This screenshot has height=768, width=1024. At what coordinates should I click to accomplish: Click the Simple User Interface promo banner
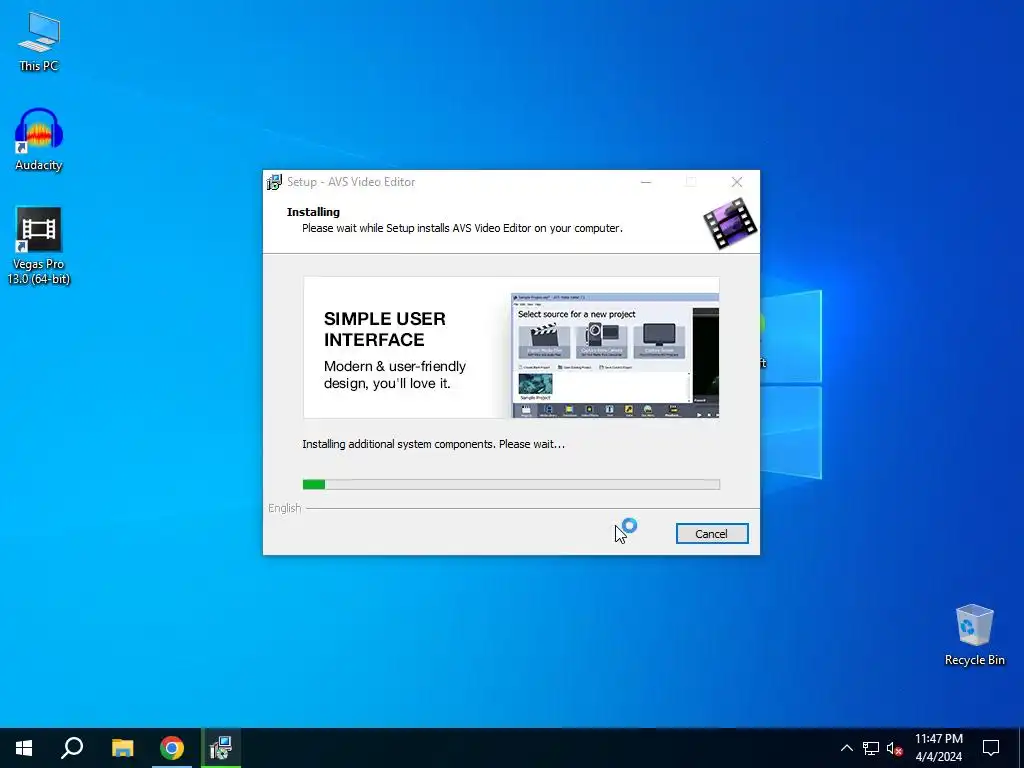point(511,347)
